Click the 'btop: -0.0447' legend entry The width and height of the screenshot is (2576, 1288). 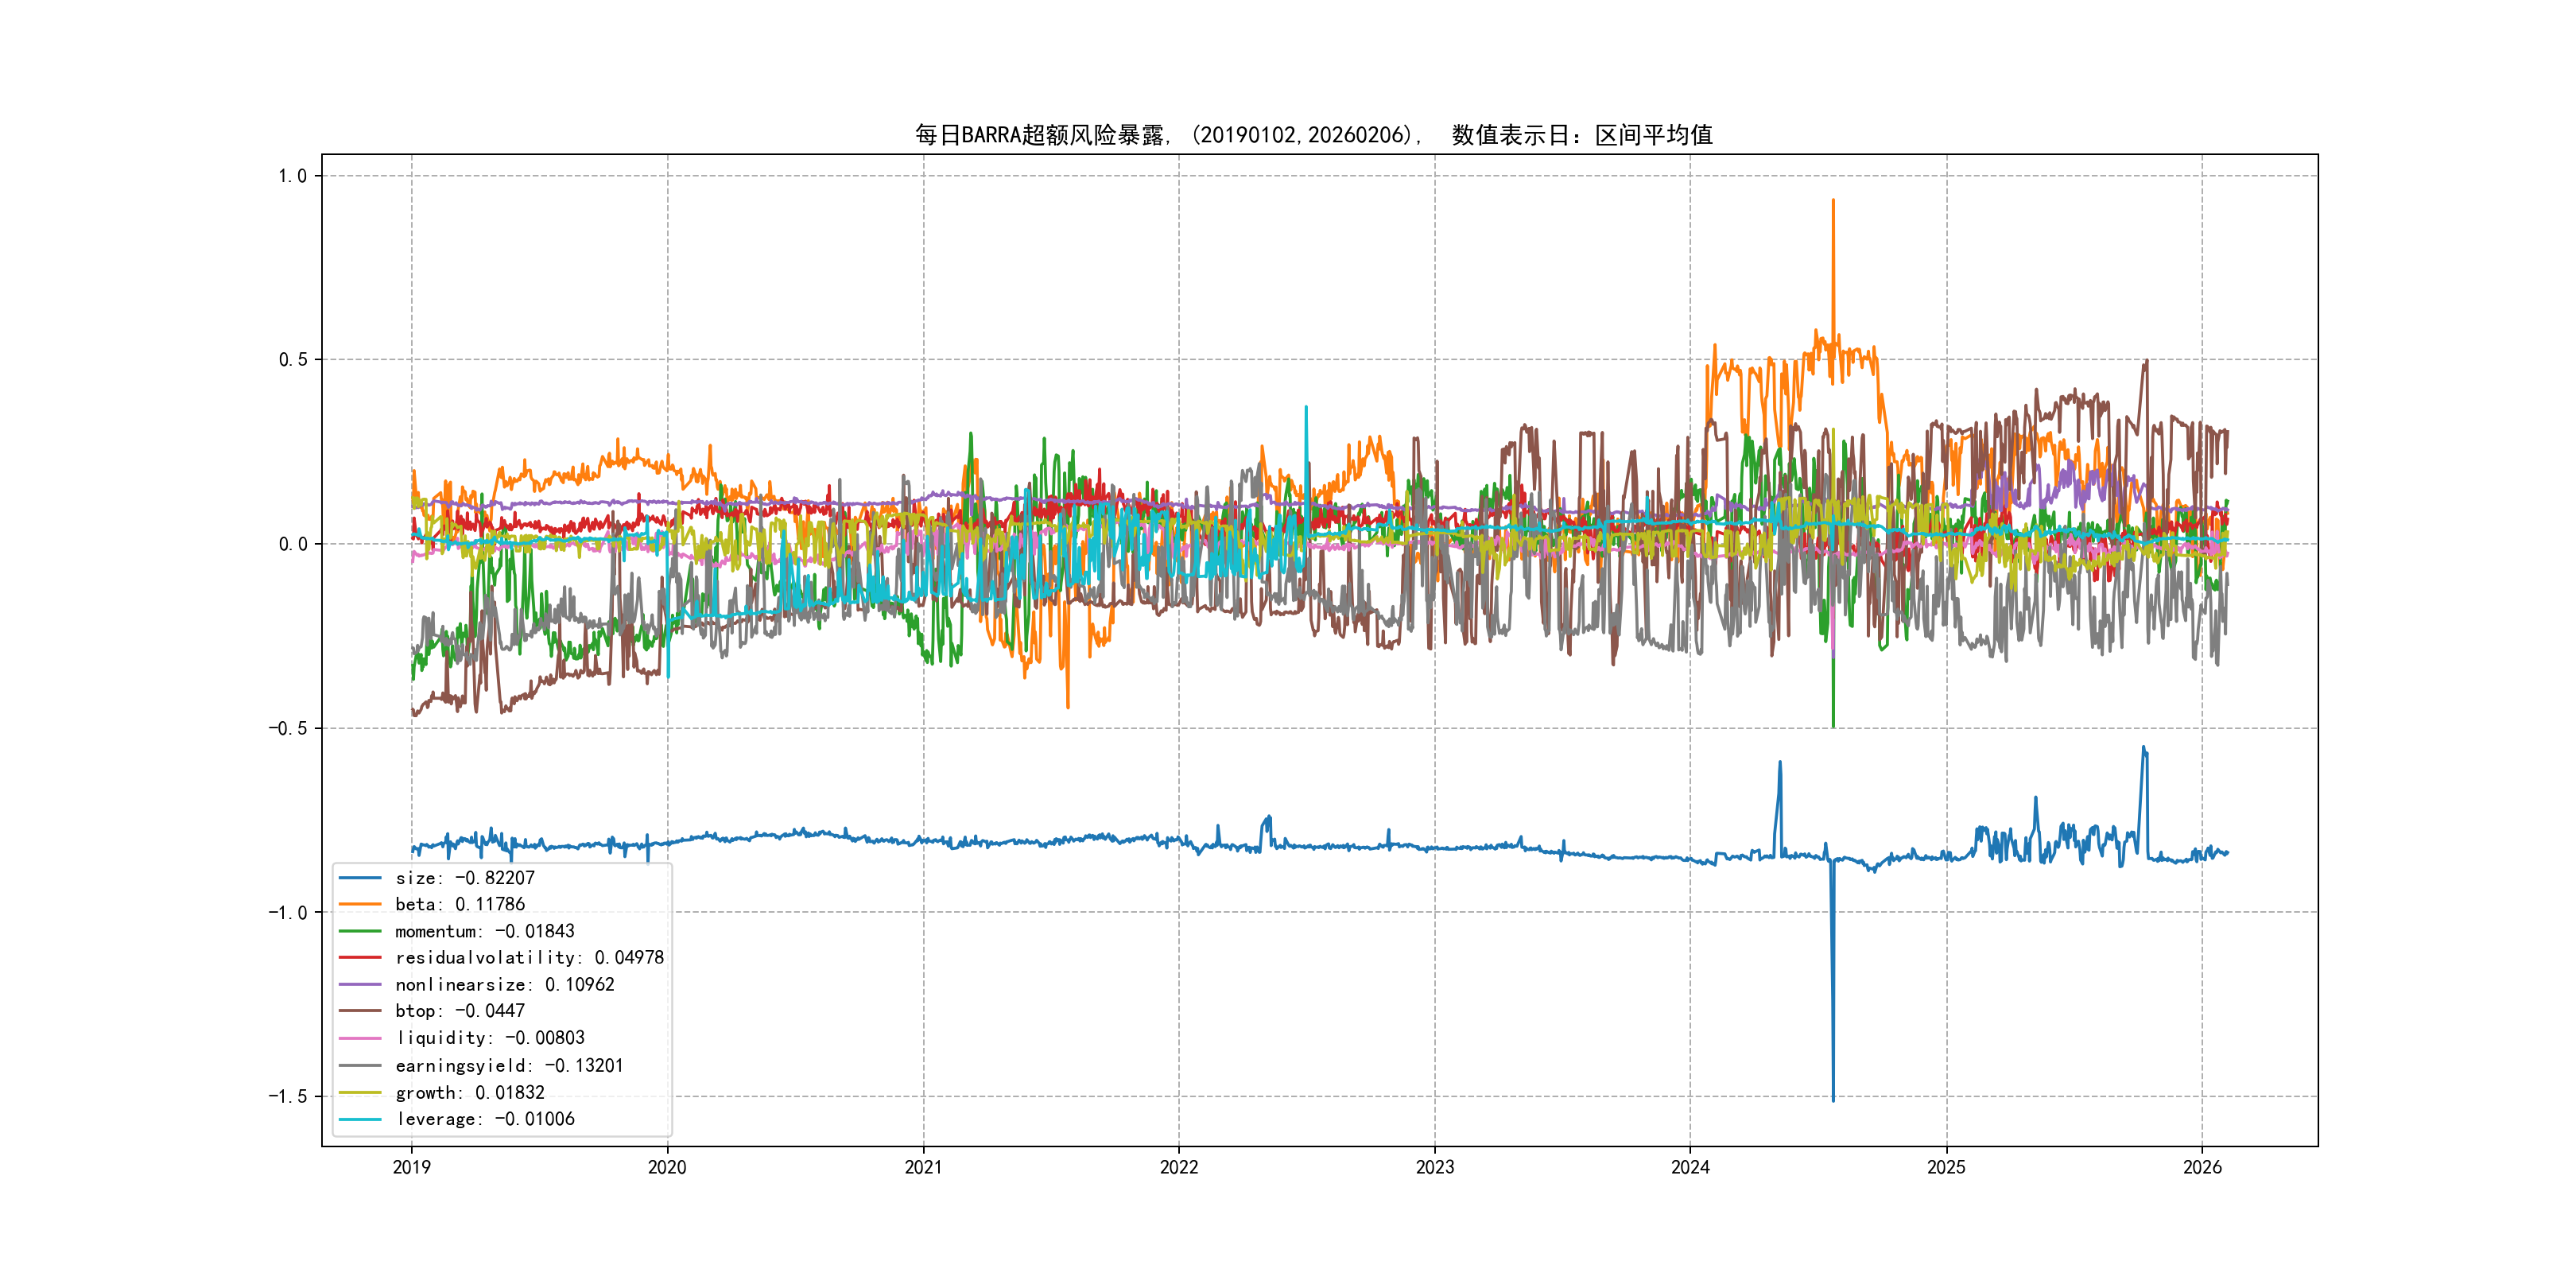pos(460,1011)
